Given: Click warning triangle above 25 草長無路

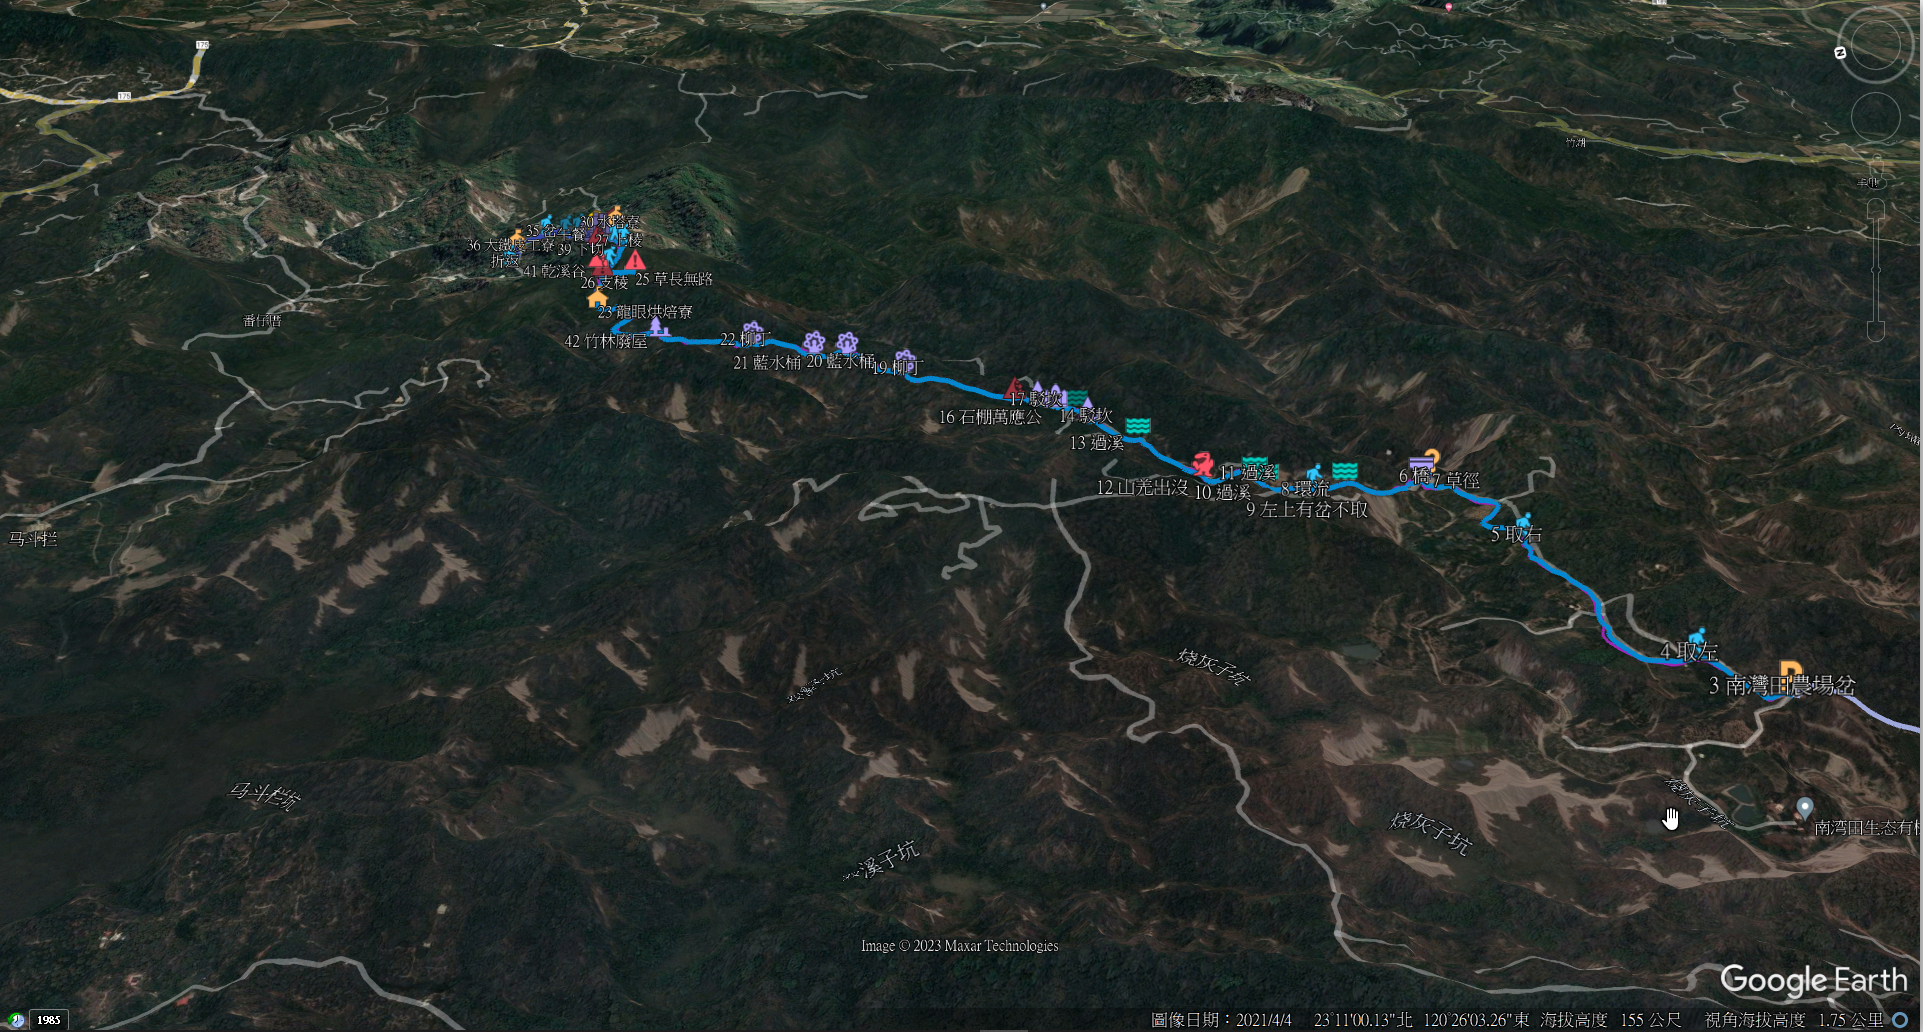Looking at the screenshot, I should click(635, 260).
